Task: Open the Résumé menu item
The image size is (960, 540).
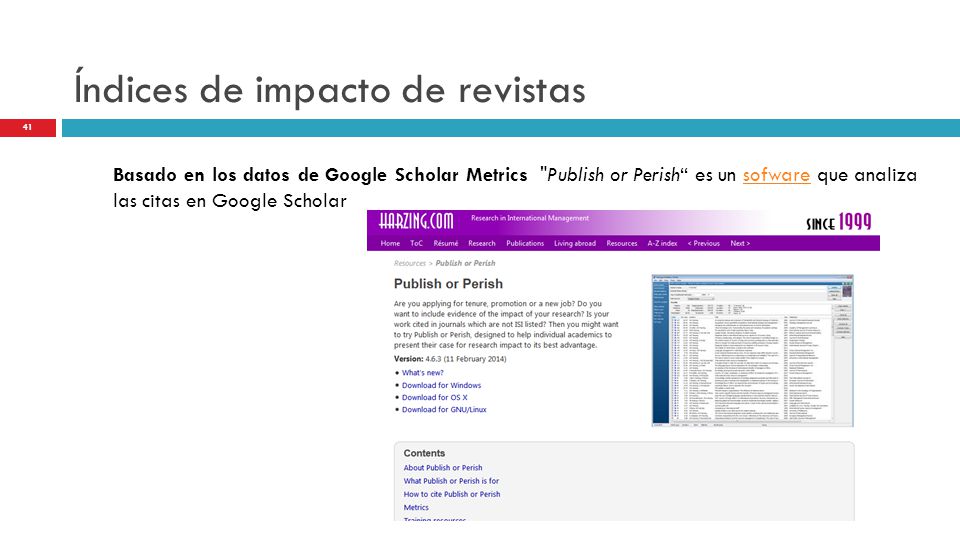Action: coord(446,243)
